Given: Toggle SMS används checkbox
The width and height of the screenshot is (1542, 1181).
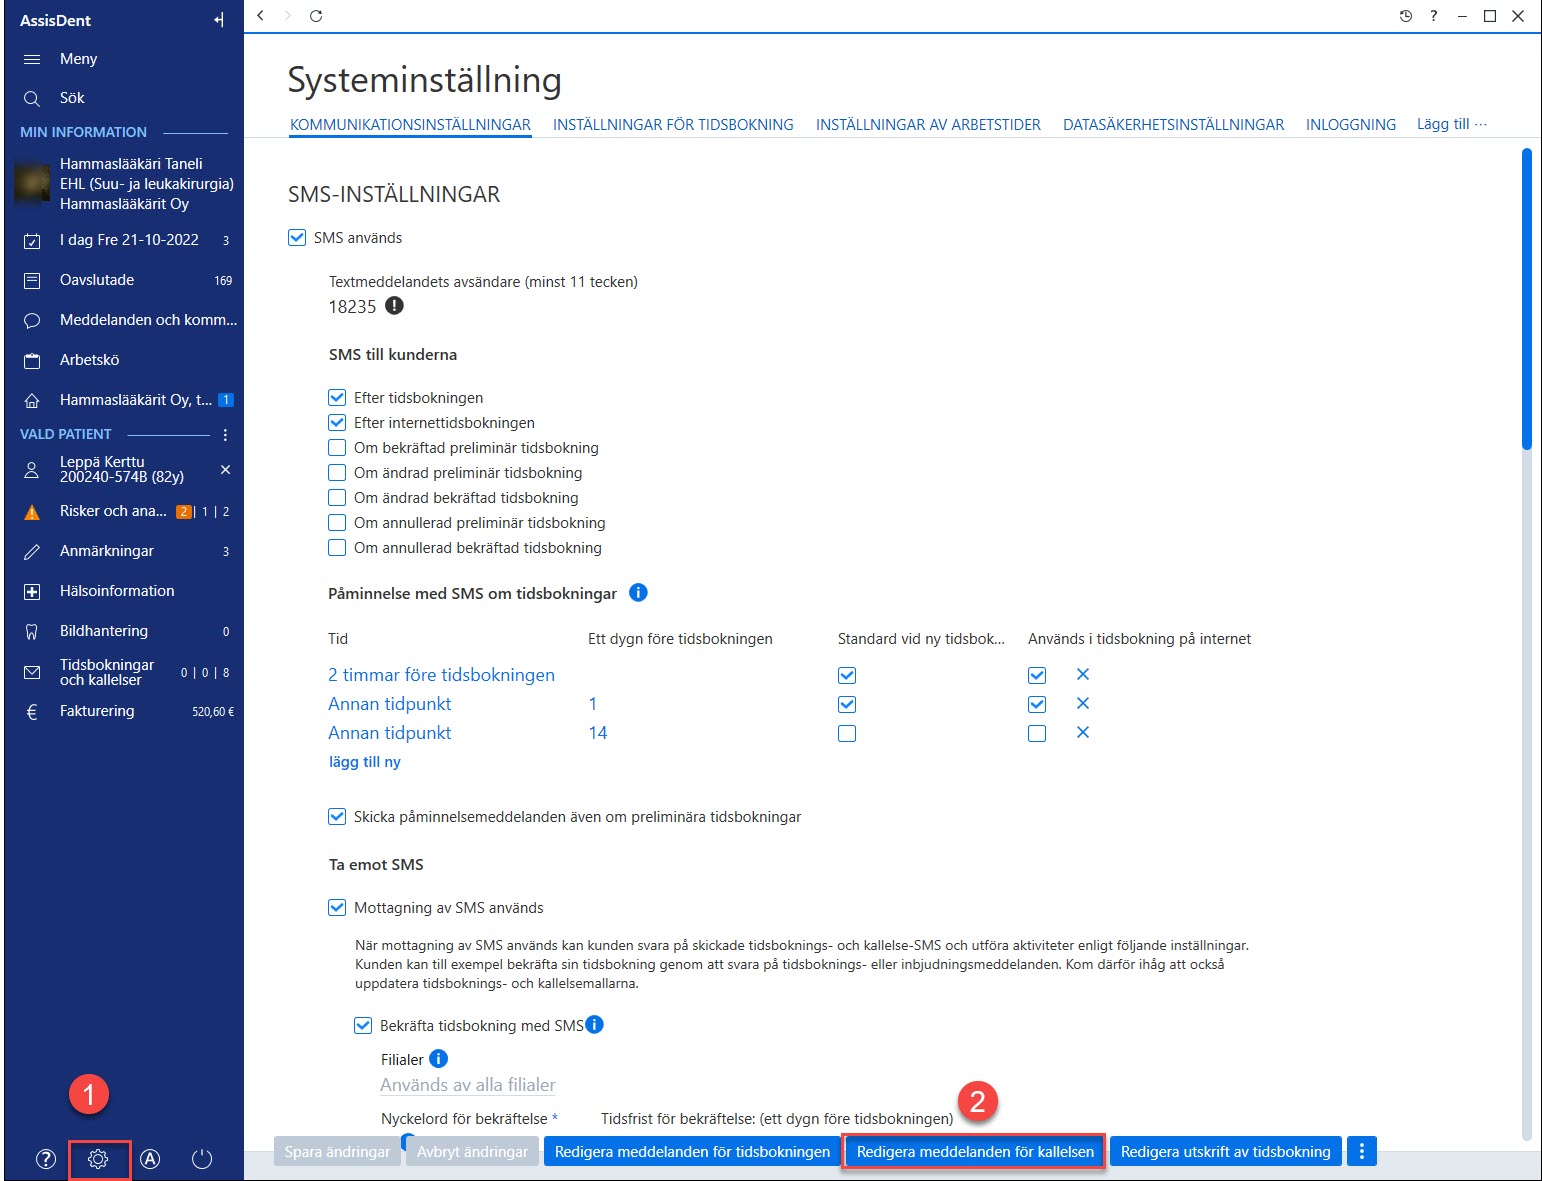Looking at the screenshot, I should click(x=297, y=238).
